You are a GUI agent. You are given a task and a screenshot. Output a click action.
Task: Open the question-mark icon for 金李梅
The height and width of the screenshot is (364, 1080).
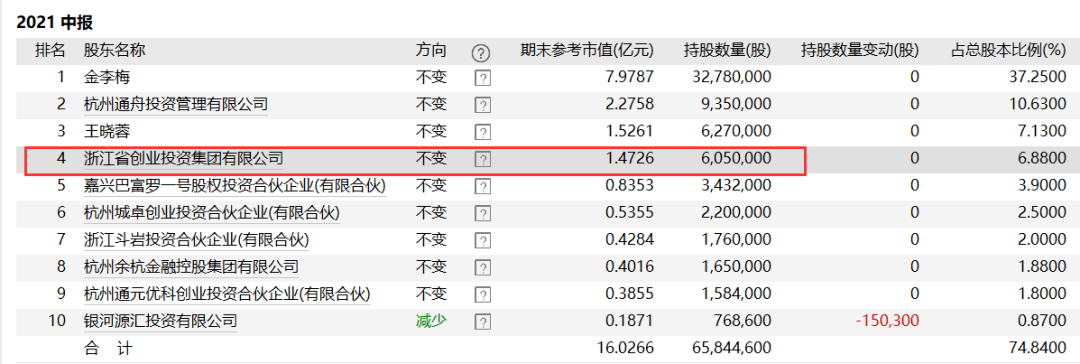tap(483, 78)
